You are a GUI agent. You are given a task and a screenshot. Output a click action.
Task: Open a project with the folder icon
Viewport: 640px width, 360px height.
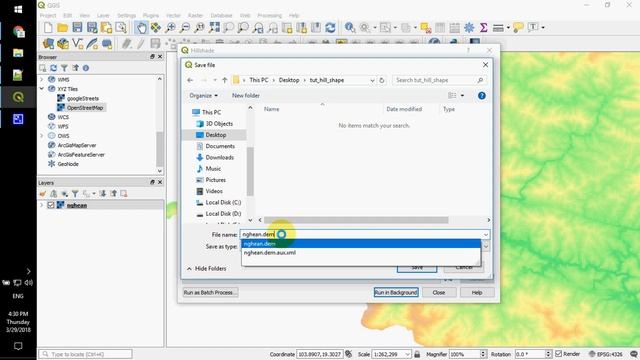tap(62, 27)
